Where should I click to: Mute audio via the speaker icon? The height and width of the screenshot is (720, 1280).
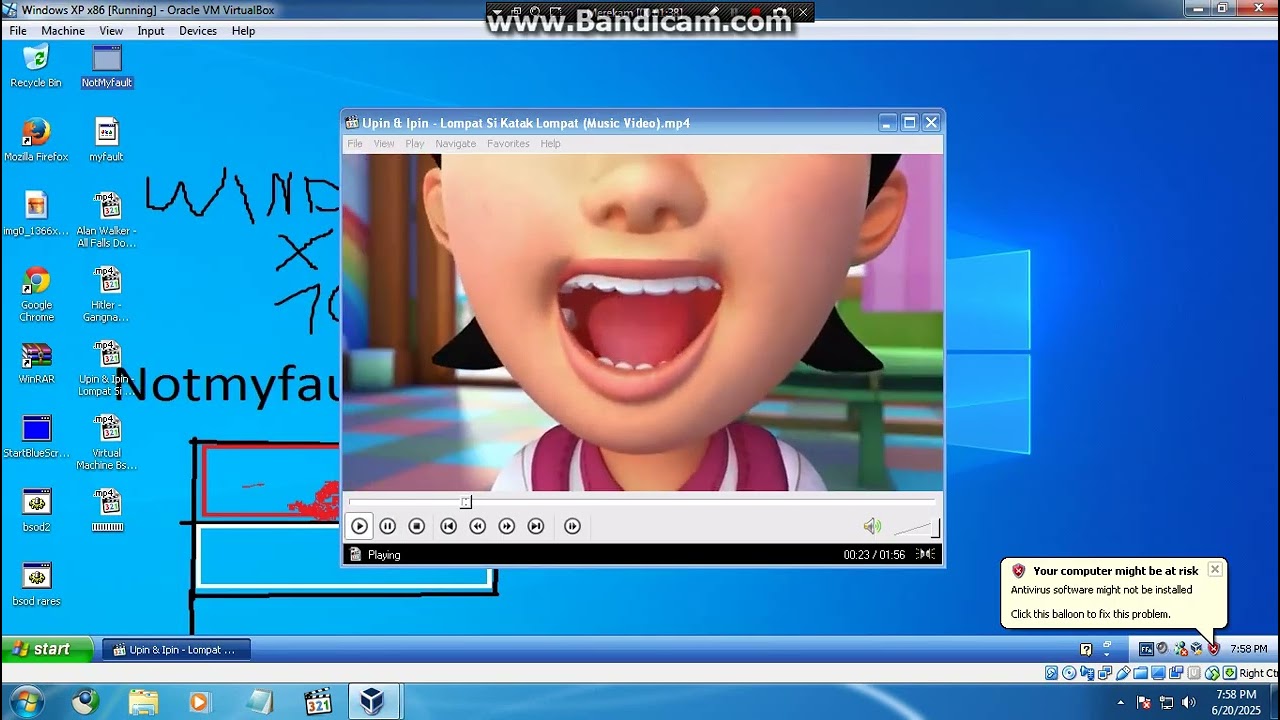point(872,526)
